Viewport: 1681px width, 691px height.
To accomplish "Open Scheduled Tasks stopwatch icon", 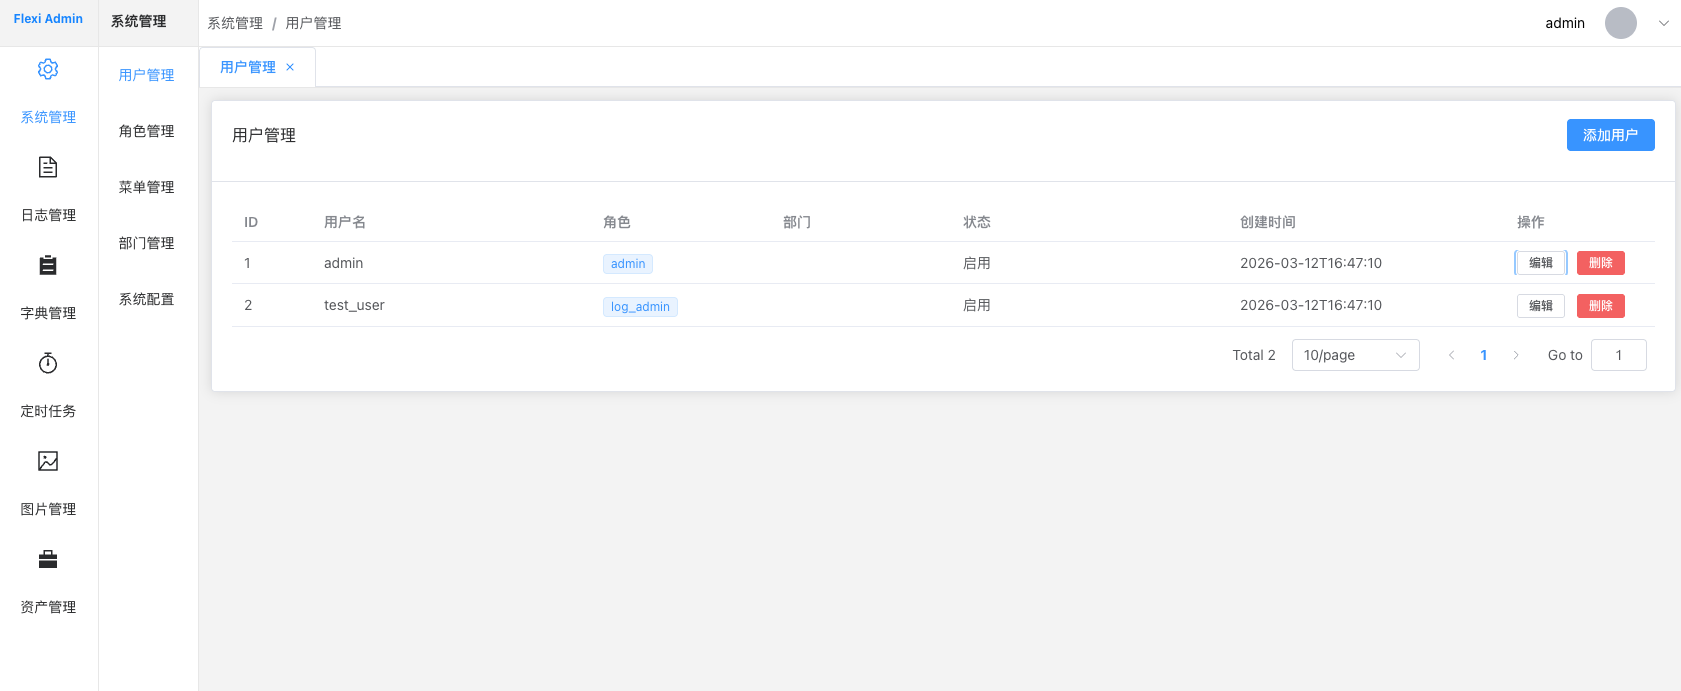I will [48, 363].
